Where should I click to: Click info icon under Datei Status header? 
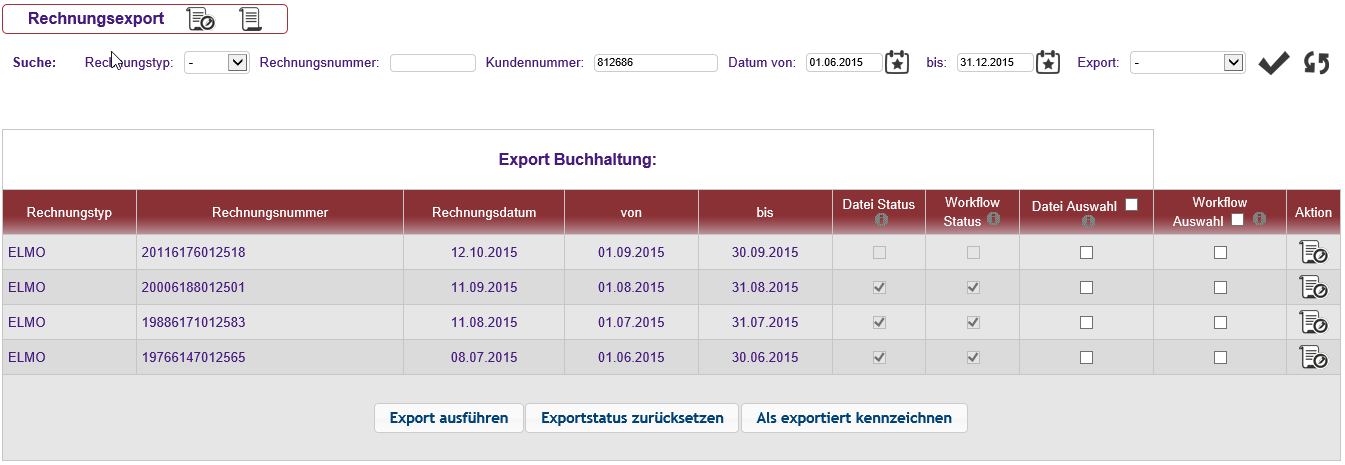[879, 220]
